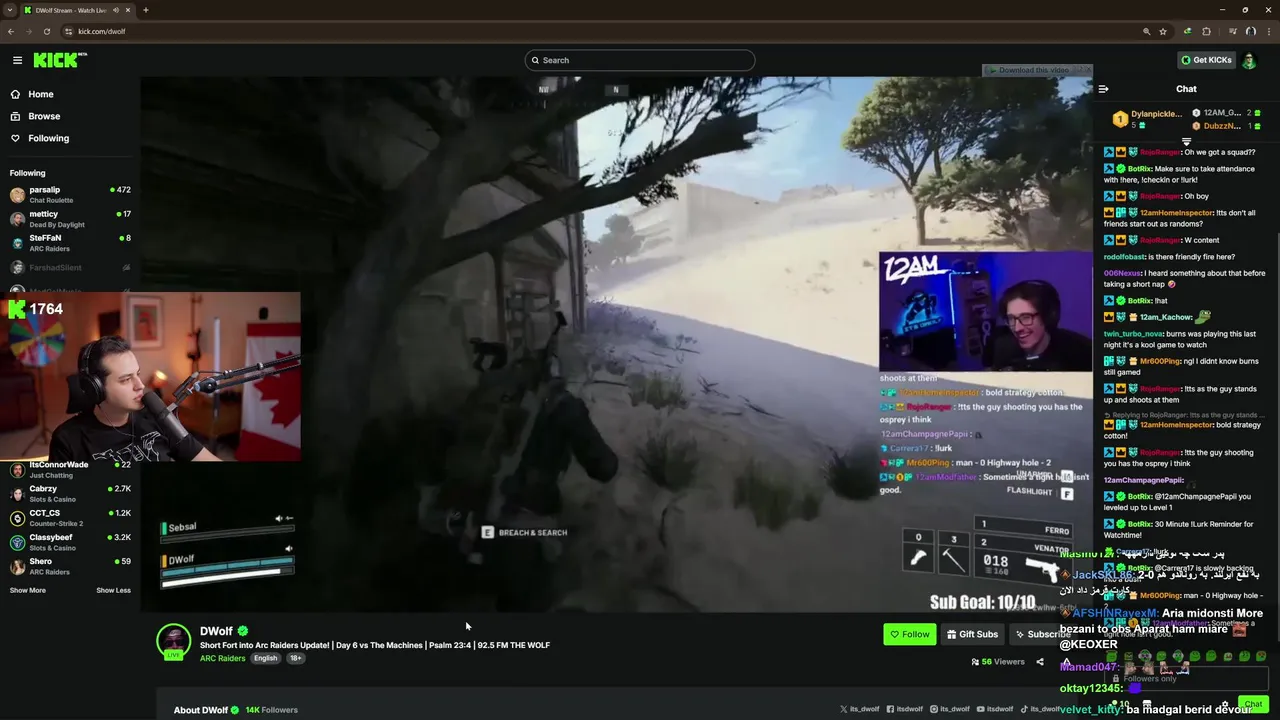The width and height of the screenshot is (1280, 720).
Task: Click 006Nexus username in chat
Action: (x=1122, y=273)
